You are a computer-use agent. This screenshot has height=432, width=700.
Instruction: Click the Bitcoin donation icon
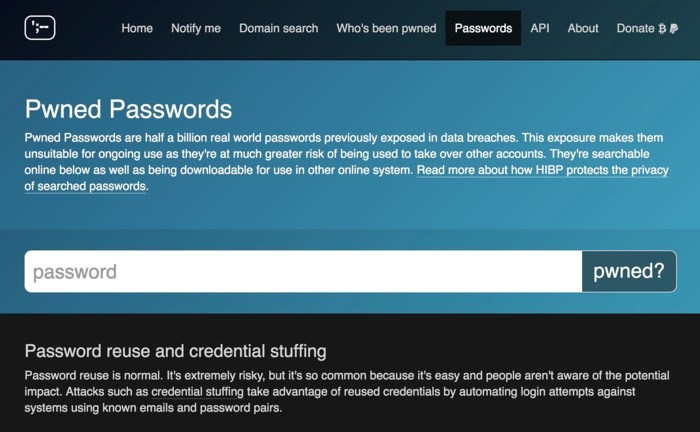661,28
